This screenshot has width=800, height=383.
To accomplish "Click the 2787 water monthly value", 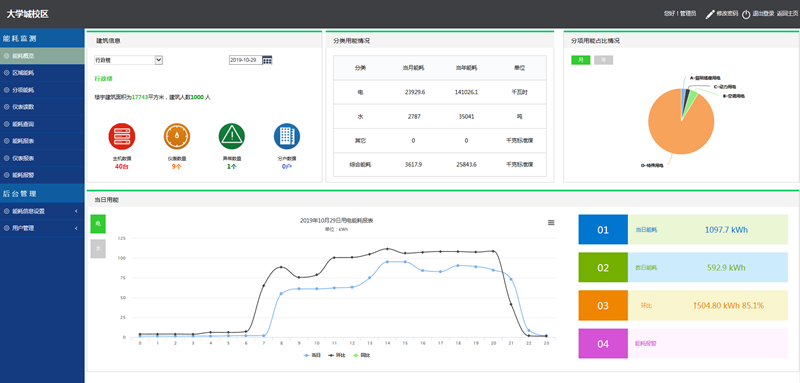I will point(413,116).
